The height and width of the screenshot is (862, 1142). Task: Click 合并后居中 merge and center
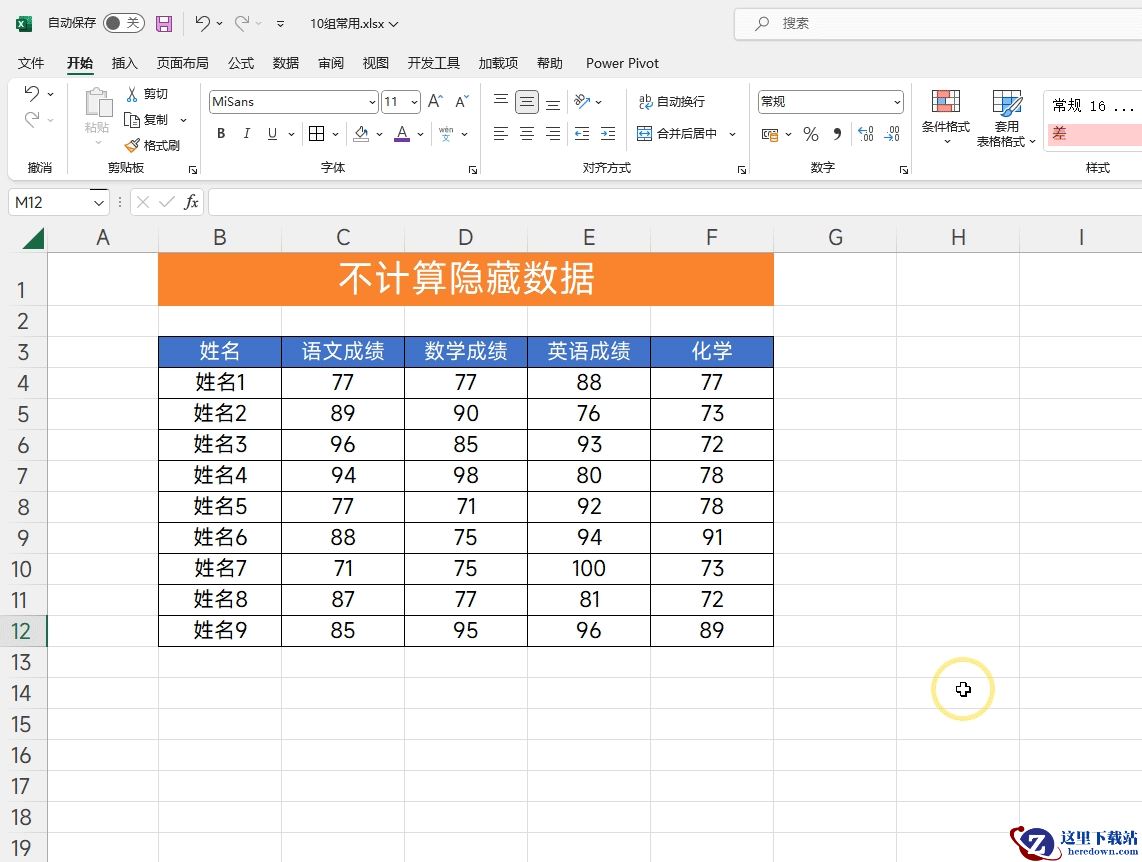pyautogui.click(x=677, y=133)
